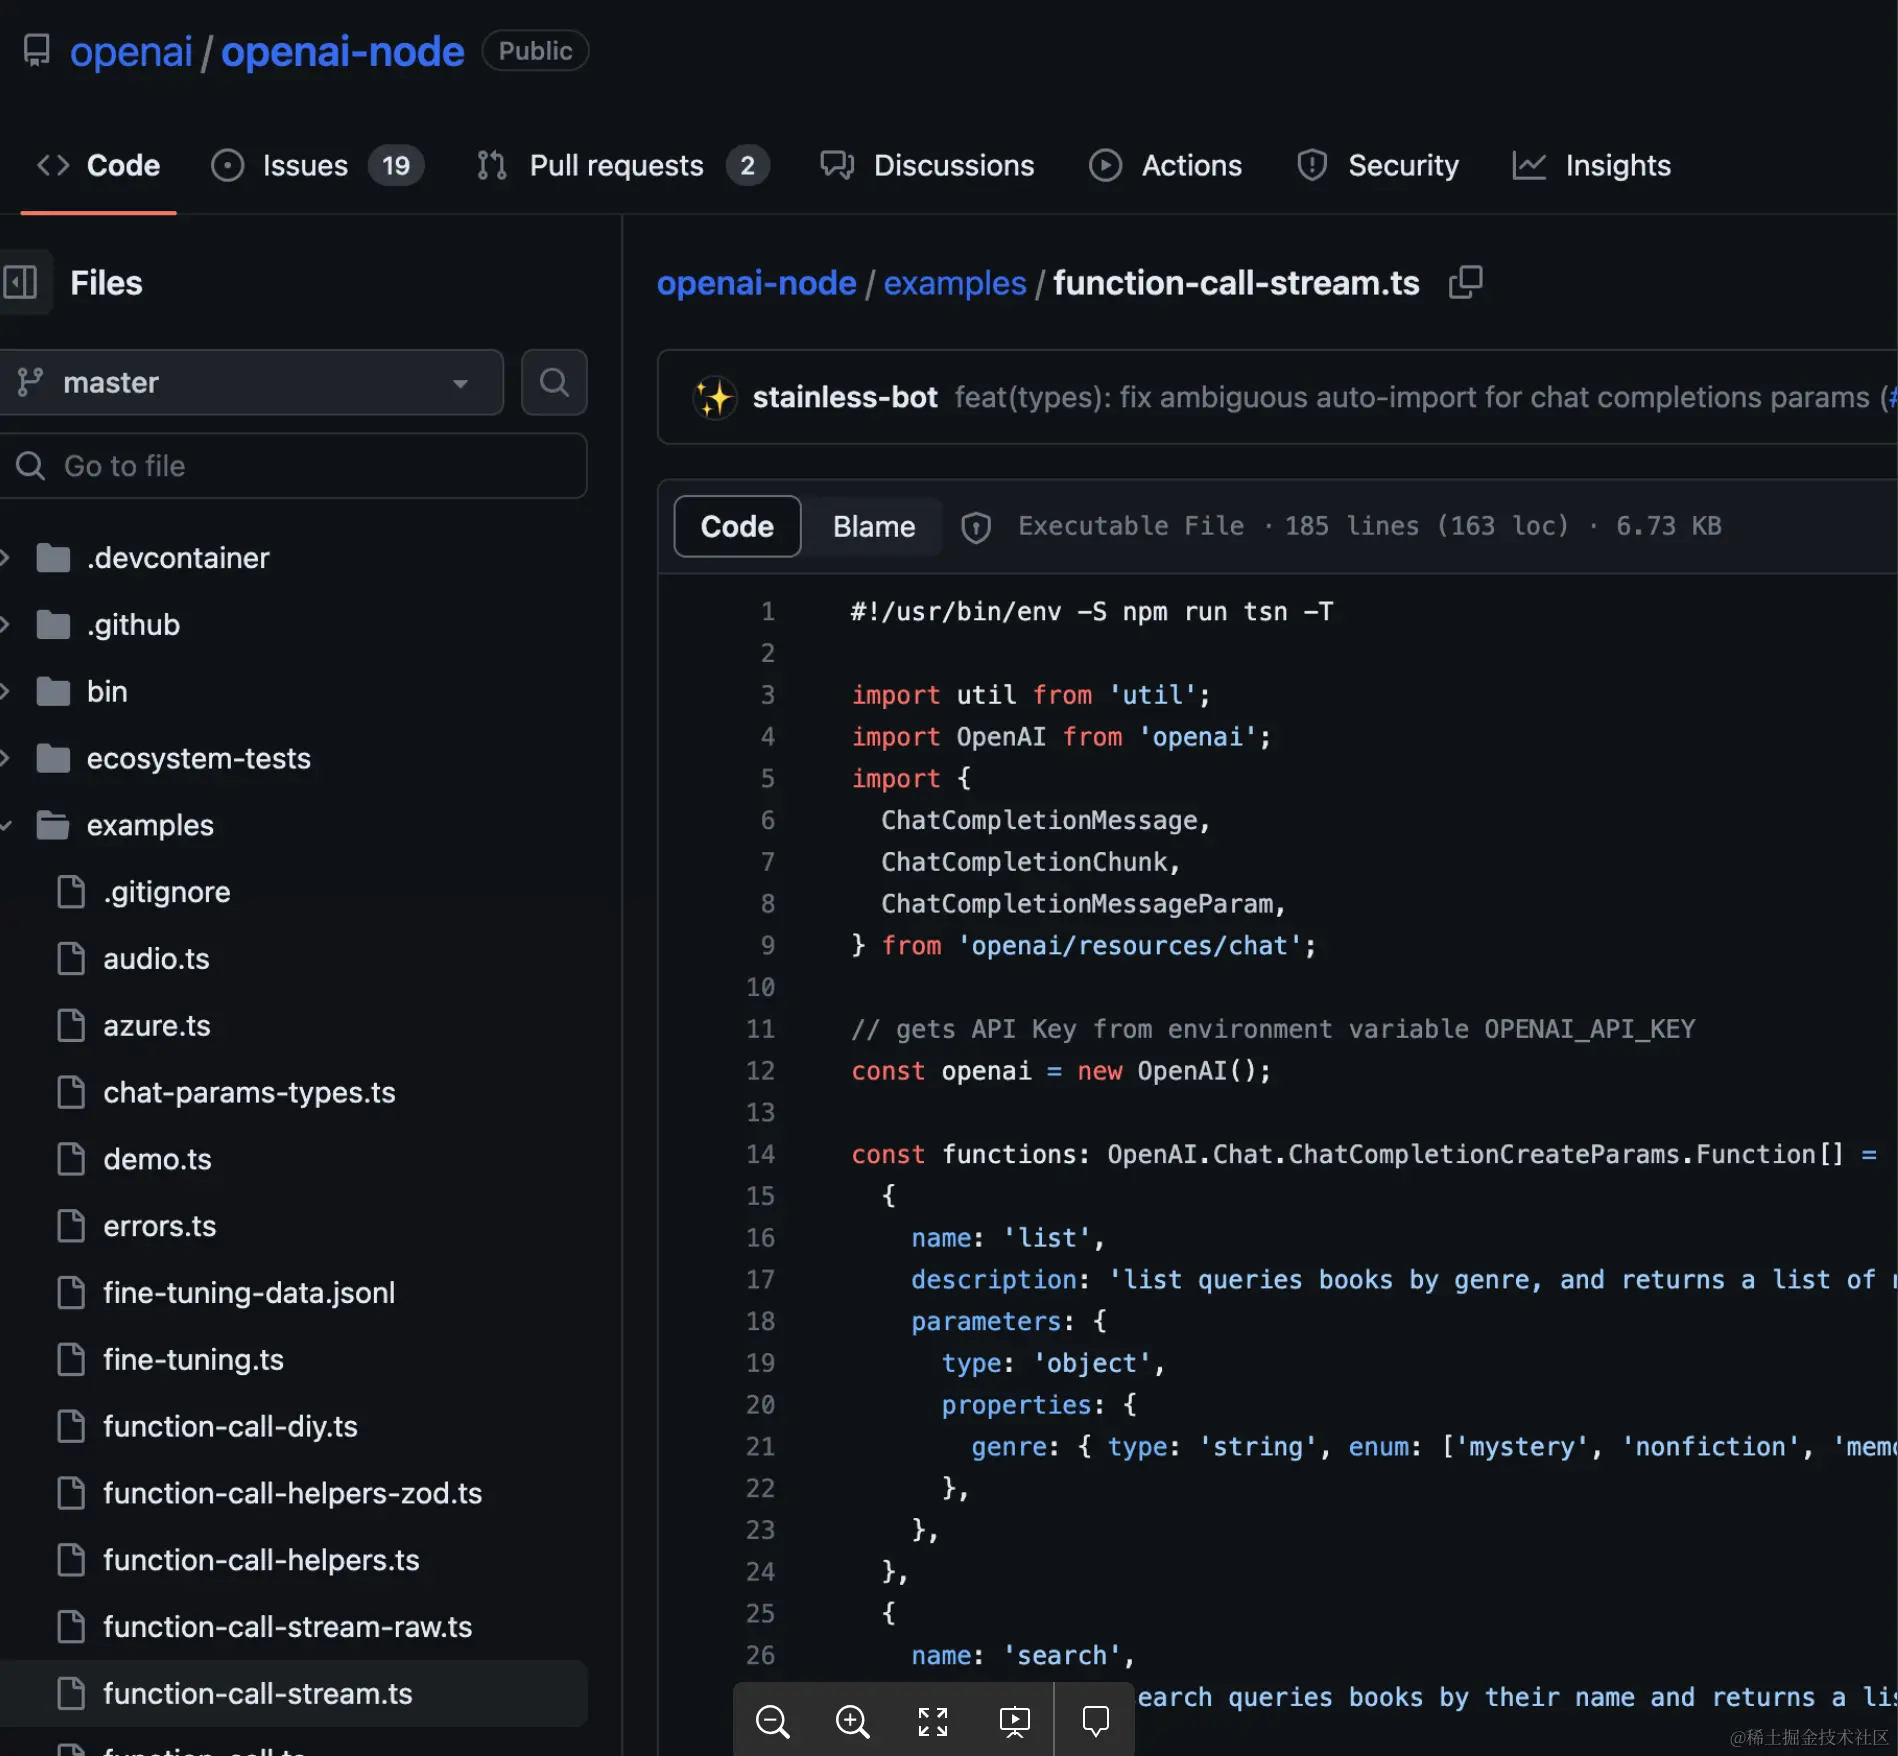Click line number 1
The height and width of the screenshot is (1756, 1898).
click(x=768, y=611)
